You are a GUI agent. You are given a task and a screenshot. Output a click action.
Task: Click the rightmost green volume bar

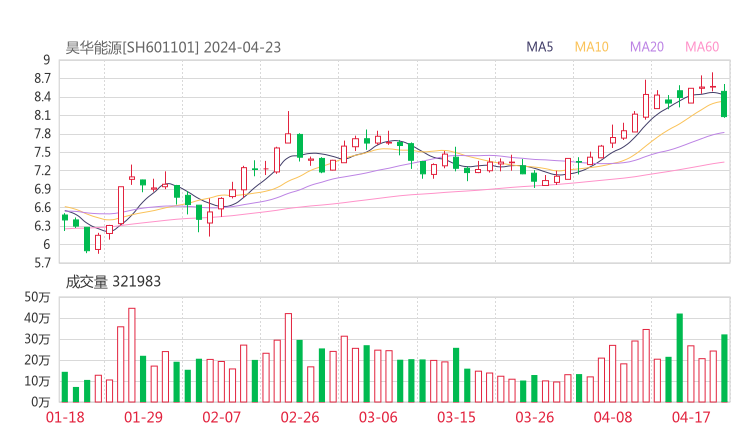pyautogui.click(x=724, y=368)
